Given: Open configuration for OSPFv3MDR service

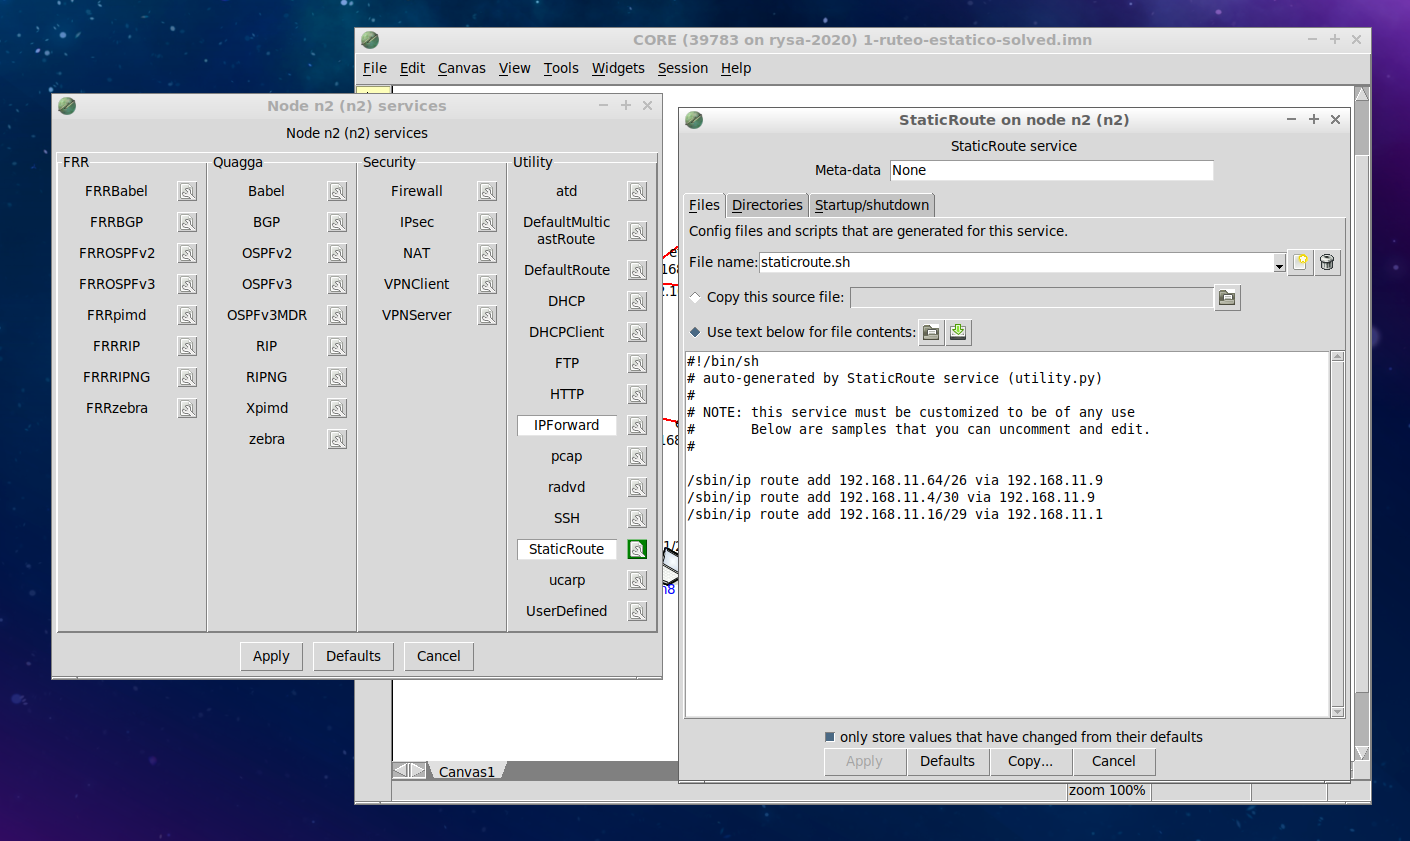Looking at the screenshot, I should [x=337, y=316].
